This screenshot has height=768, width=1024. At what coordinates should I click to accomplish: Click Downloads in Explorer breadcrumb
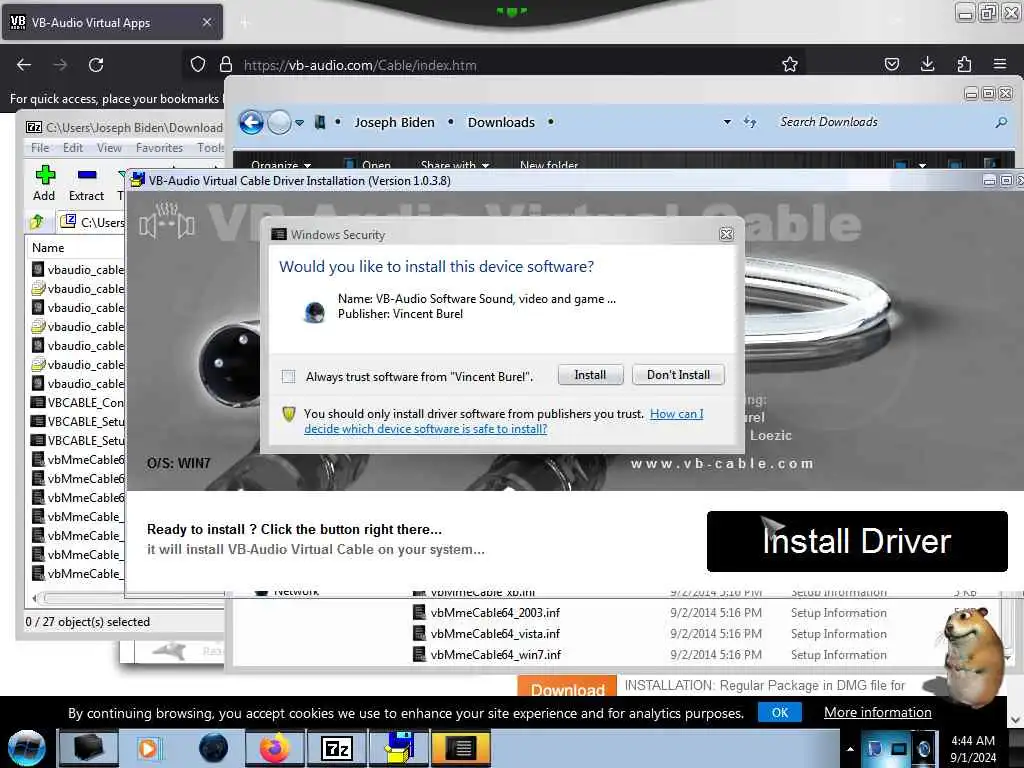pyautogui.click(x=501, y=122)
